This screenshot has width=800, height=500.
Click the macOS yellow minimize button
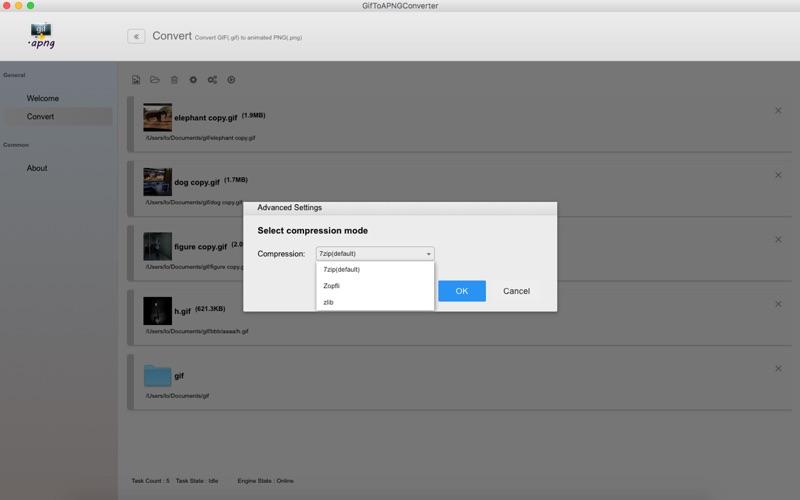(x=18, y=6)
